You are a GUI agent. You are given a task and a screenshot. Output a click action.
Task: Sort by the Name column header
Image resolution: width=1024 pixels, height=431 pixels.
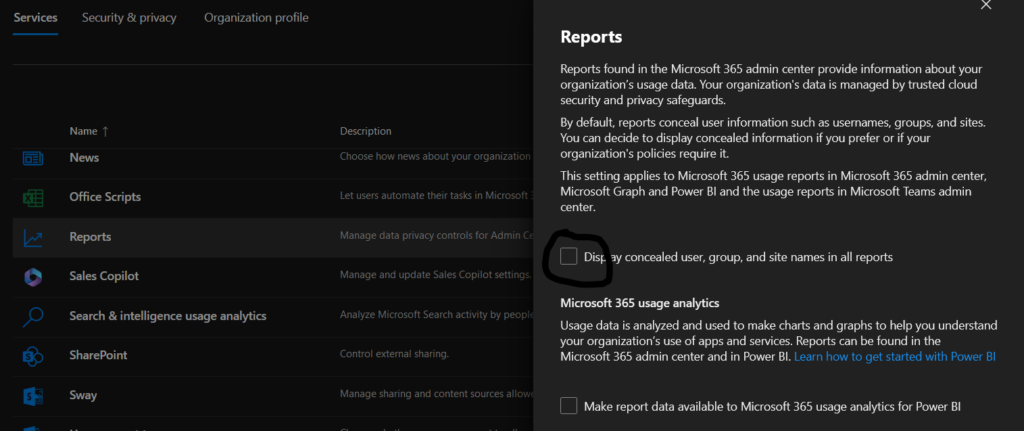click(x=89, y=131)
